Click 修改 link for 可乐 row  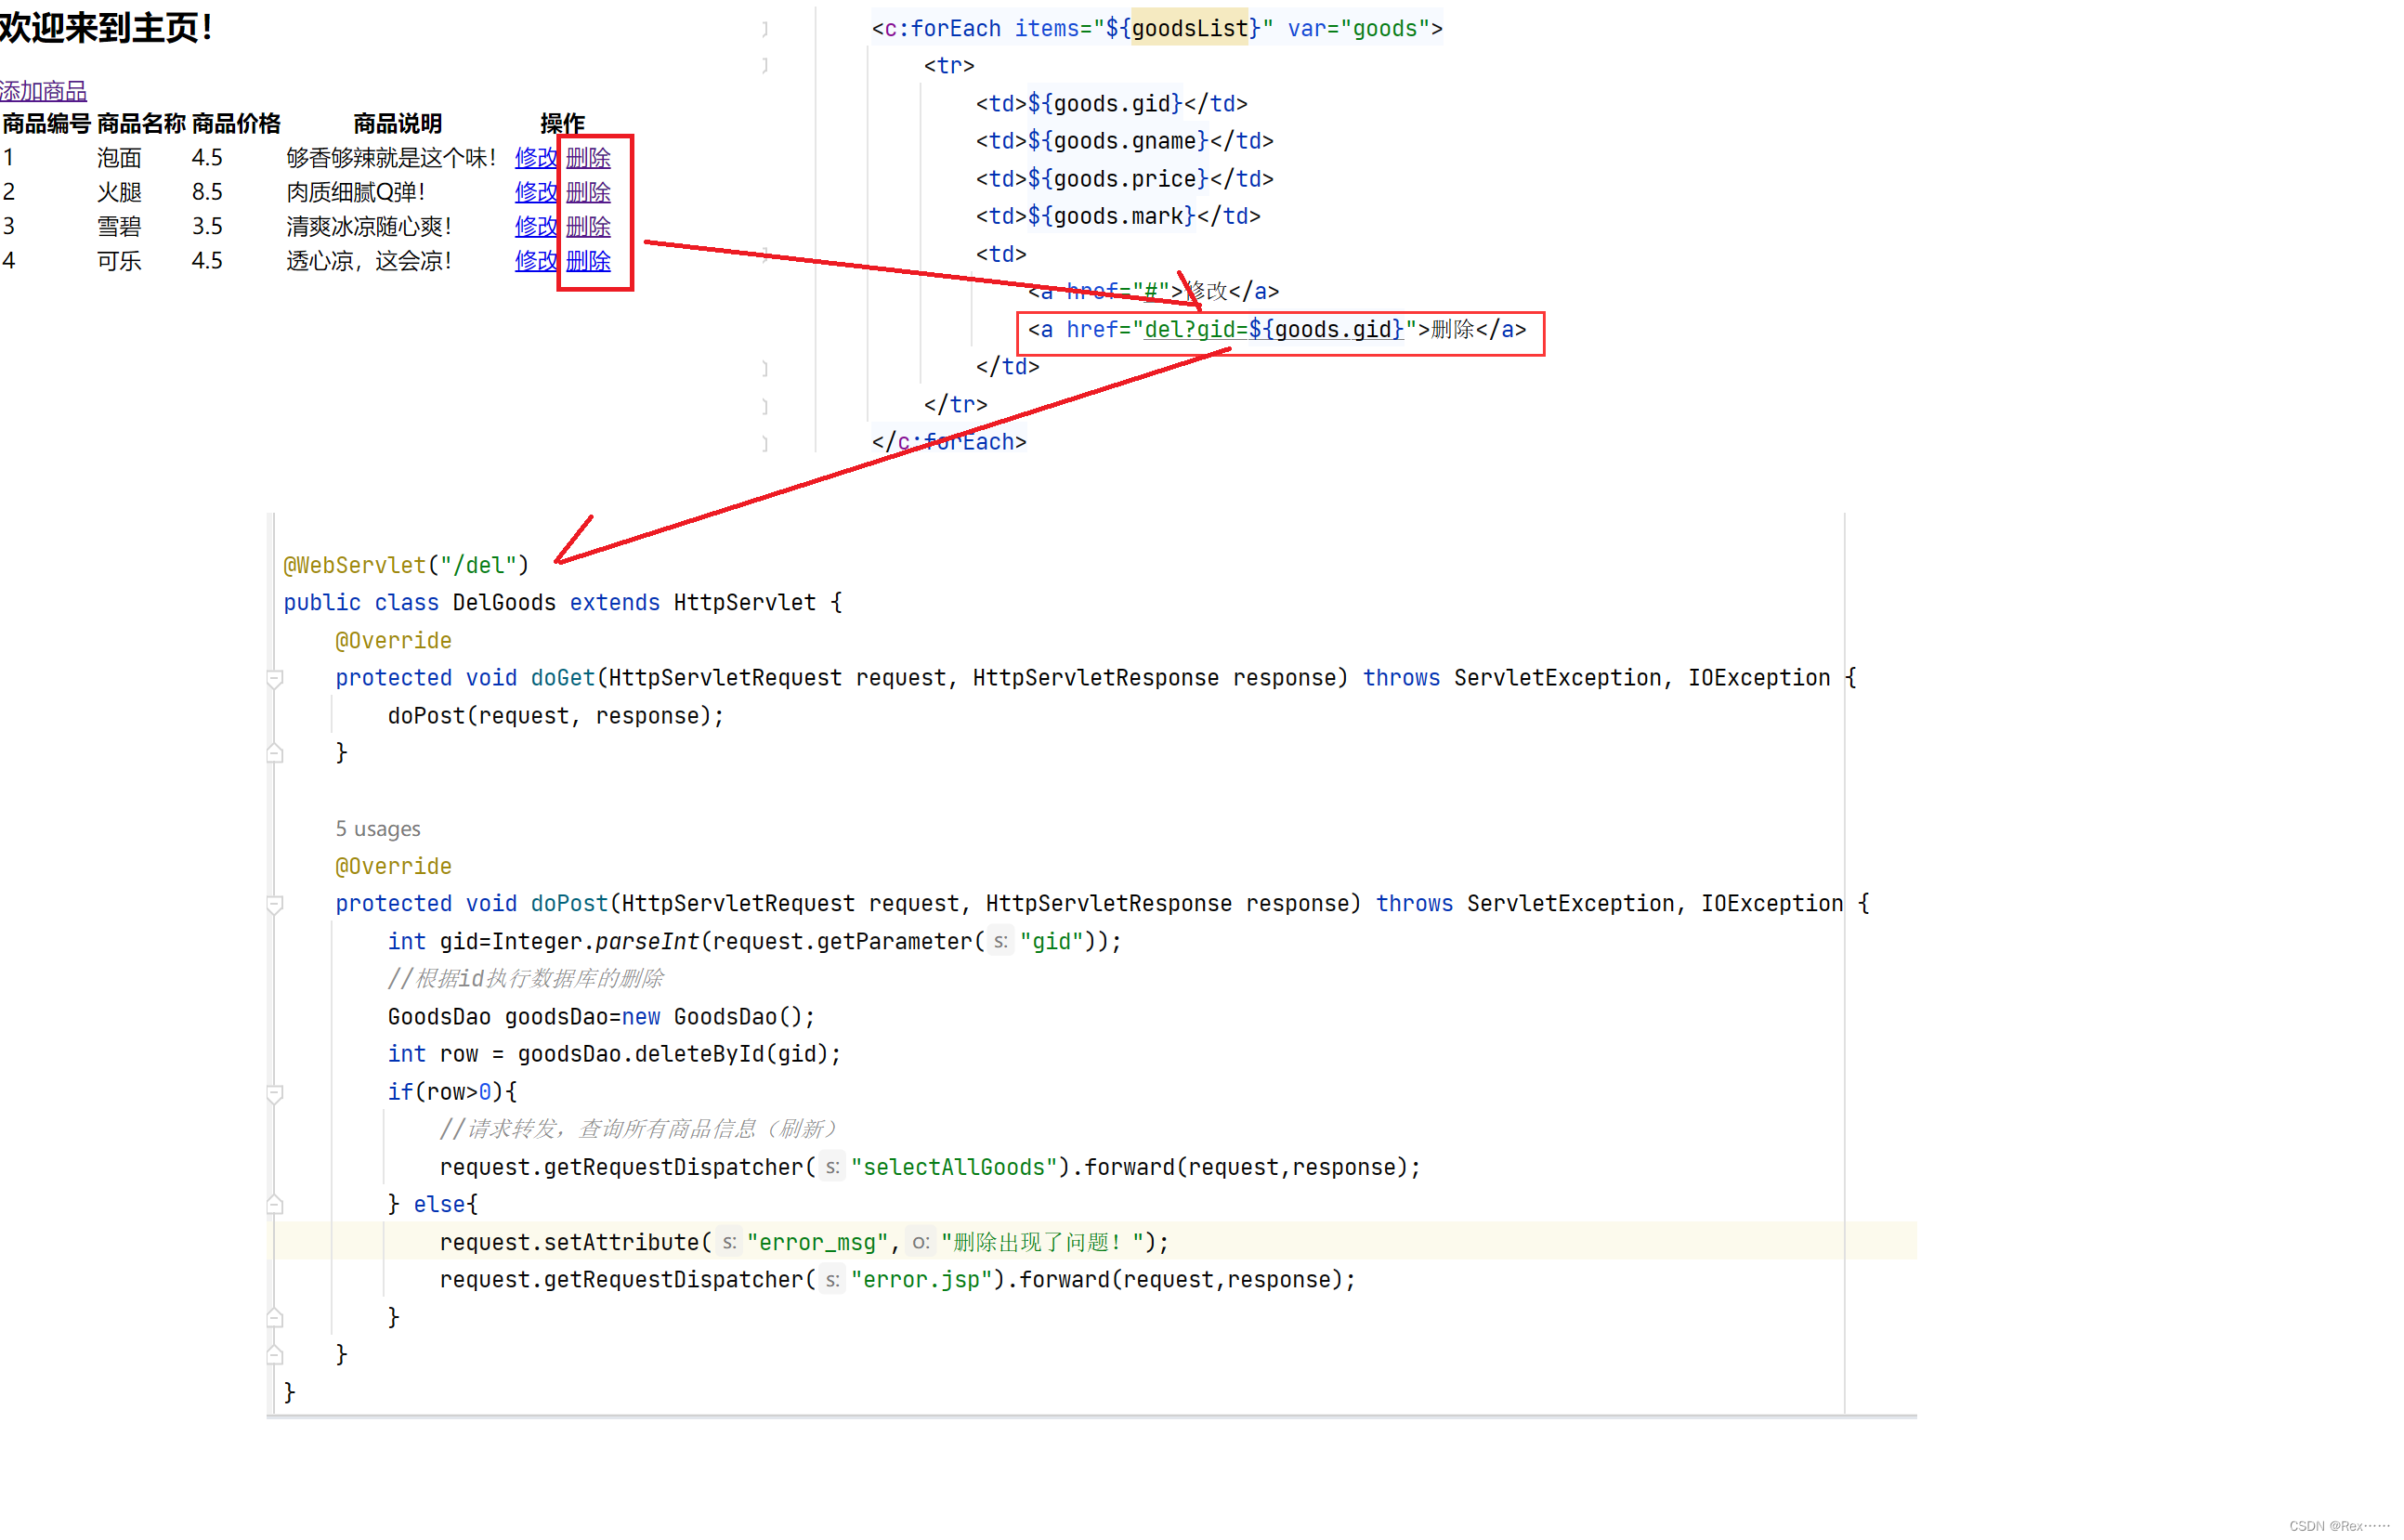click(535, 261)
